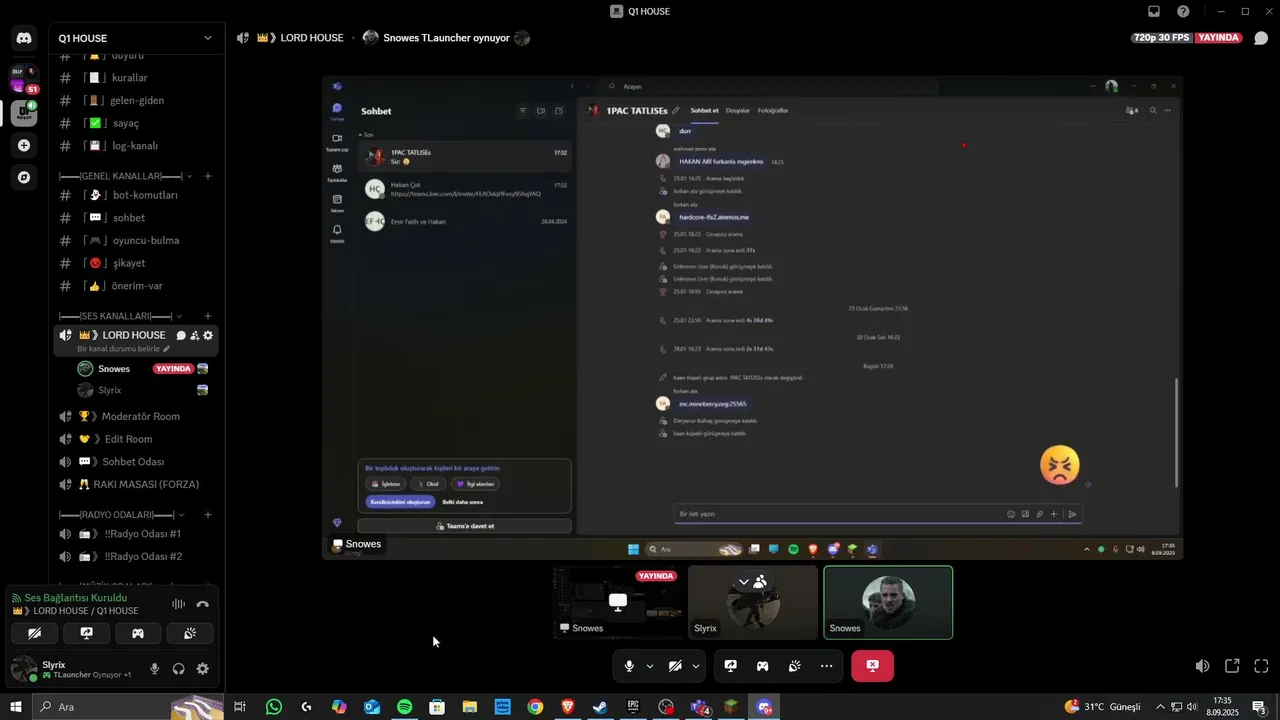Open Discord help icon in title bar
This screenshot has width=1280, height=720.
(1183, 11)
